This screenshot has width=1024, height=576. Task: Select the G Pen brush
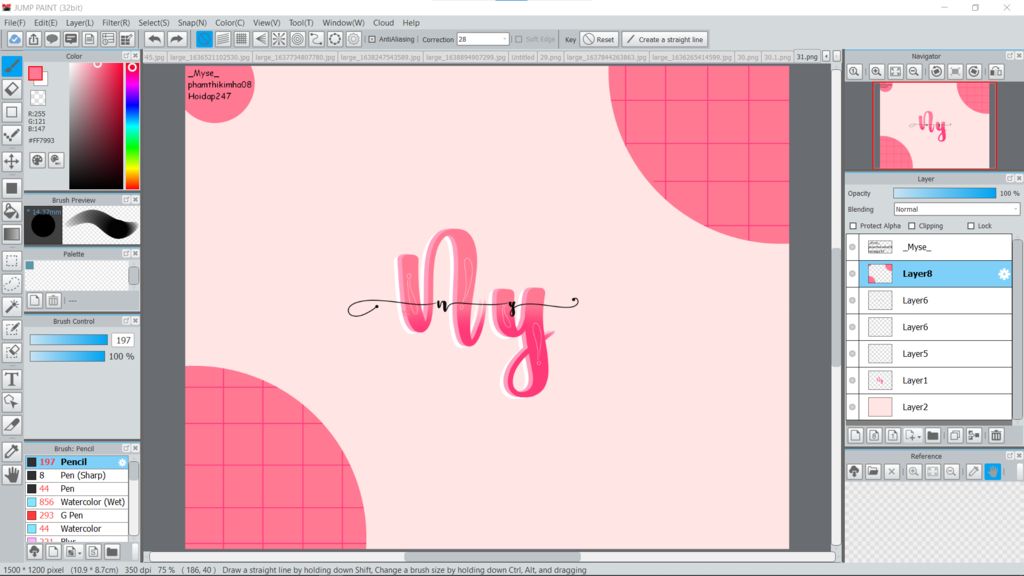point(77,515)
